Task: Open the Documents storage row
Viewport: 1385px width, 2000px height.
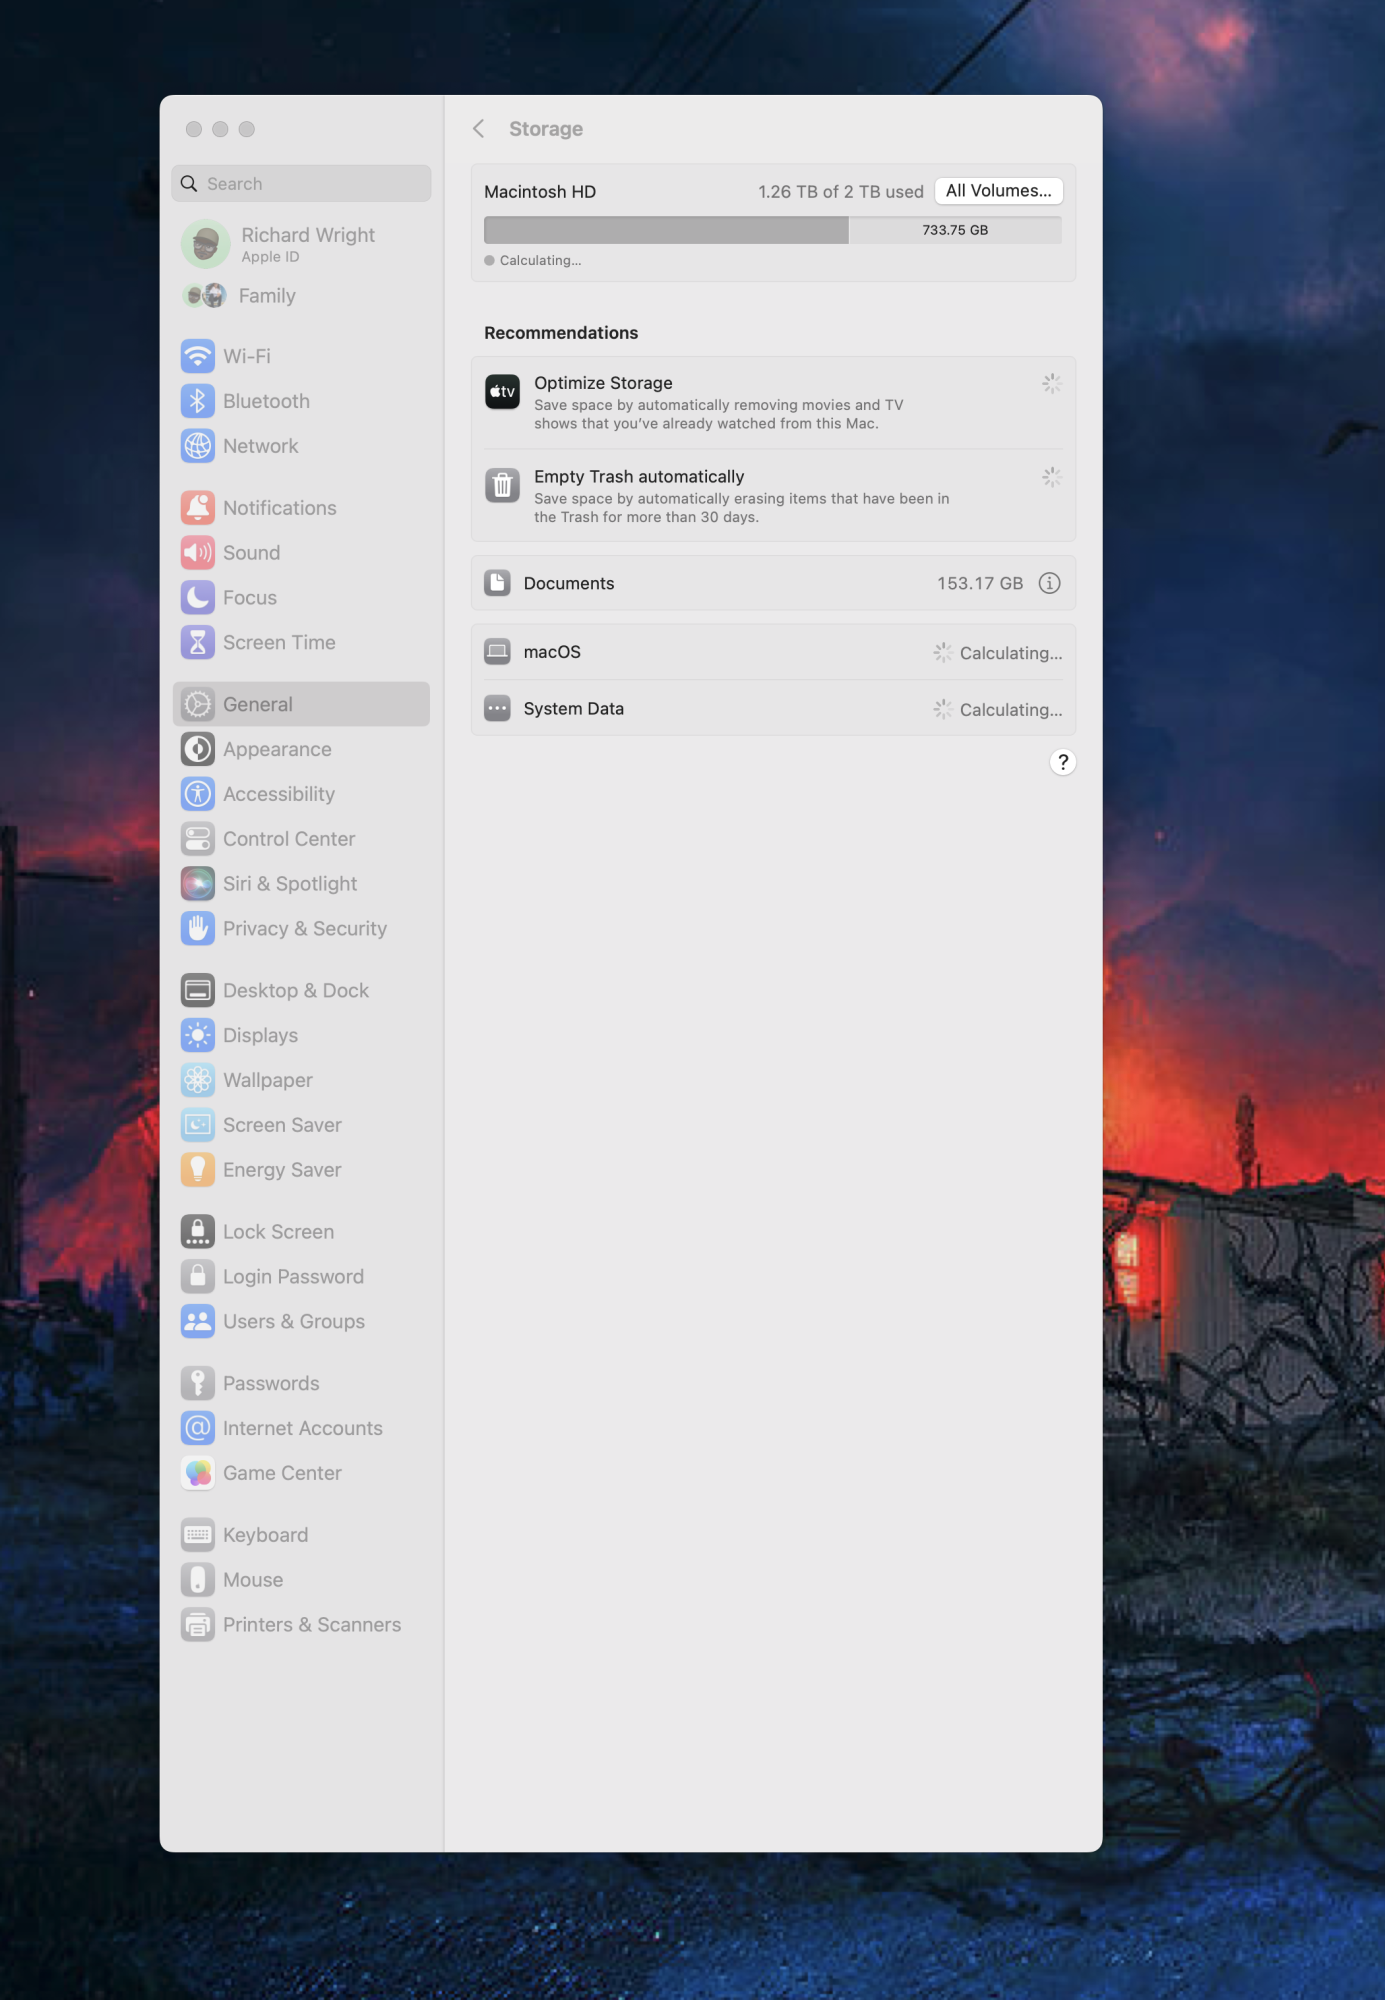Action: (773, 583)
